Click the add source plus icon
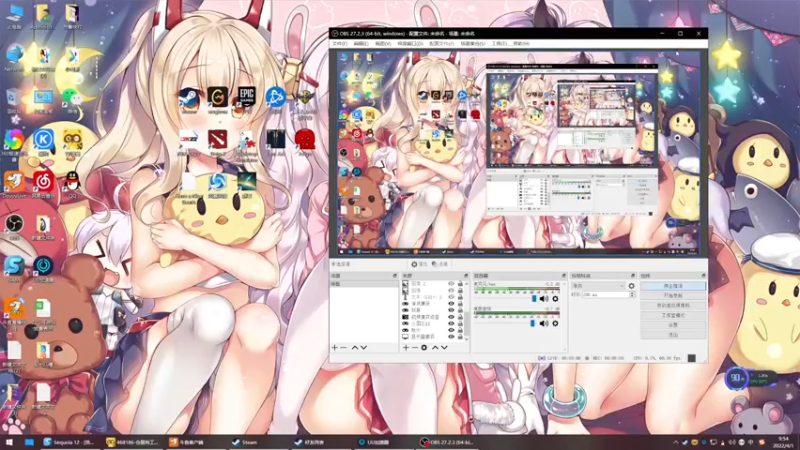Viewport: 800px width, 450px height. (405, 347)
